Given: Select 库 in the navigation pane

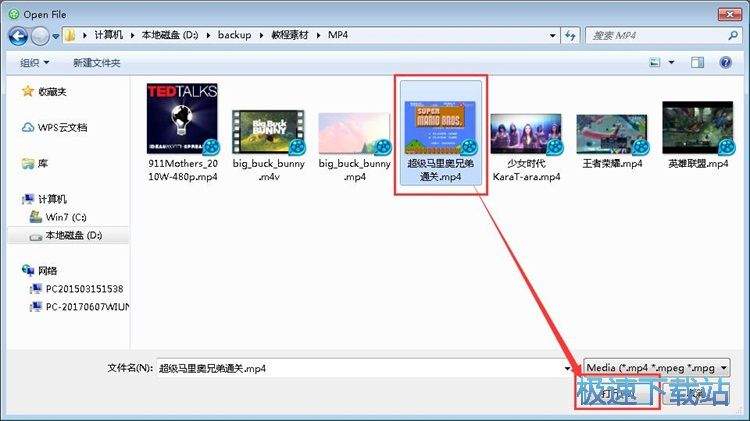Looking at the screenshot, I should click(x=43, y=164).
